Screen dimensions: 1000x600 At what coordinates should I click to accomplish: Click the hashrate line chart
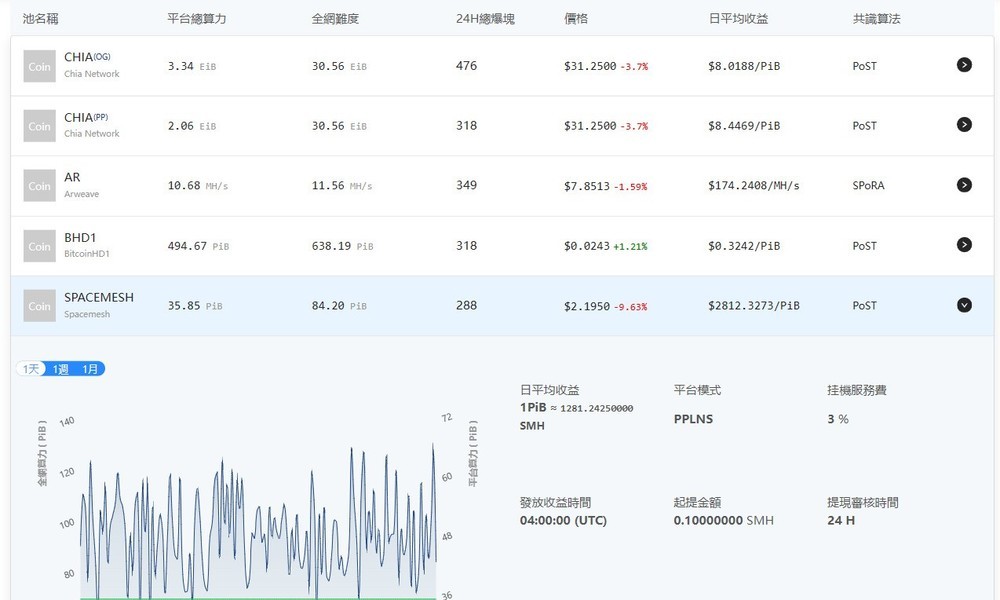[x=258, y=520]
